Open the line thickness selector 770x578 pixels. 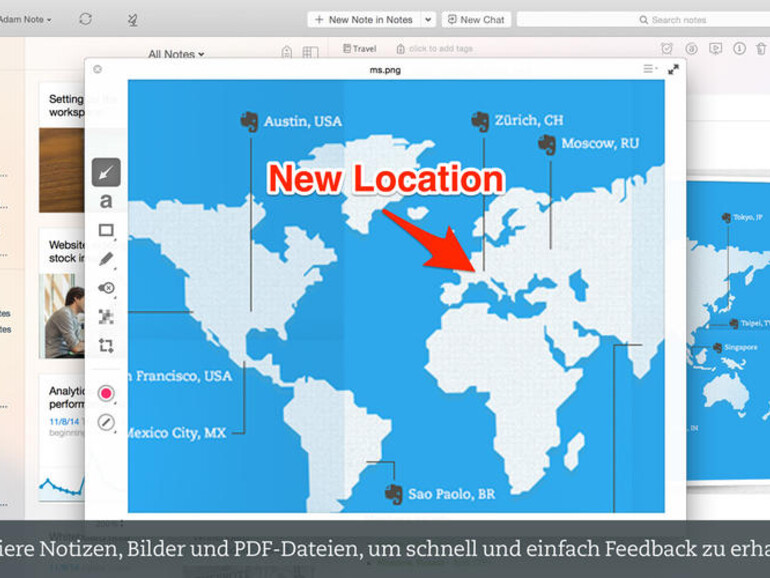tap(106, 422)
